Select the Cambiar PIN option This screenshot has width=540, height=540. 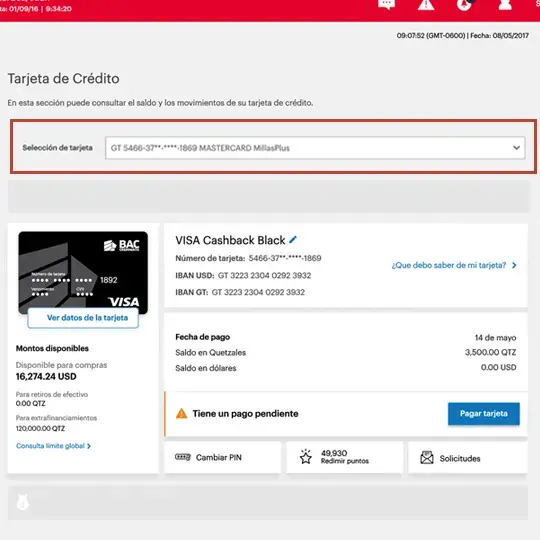coord(222,457)
